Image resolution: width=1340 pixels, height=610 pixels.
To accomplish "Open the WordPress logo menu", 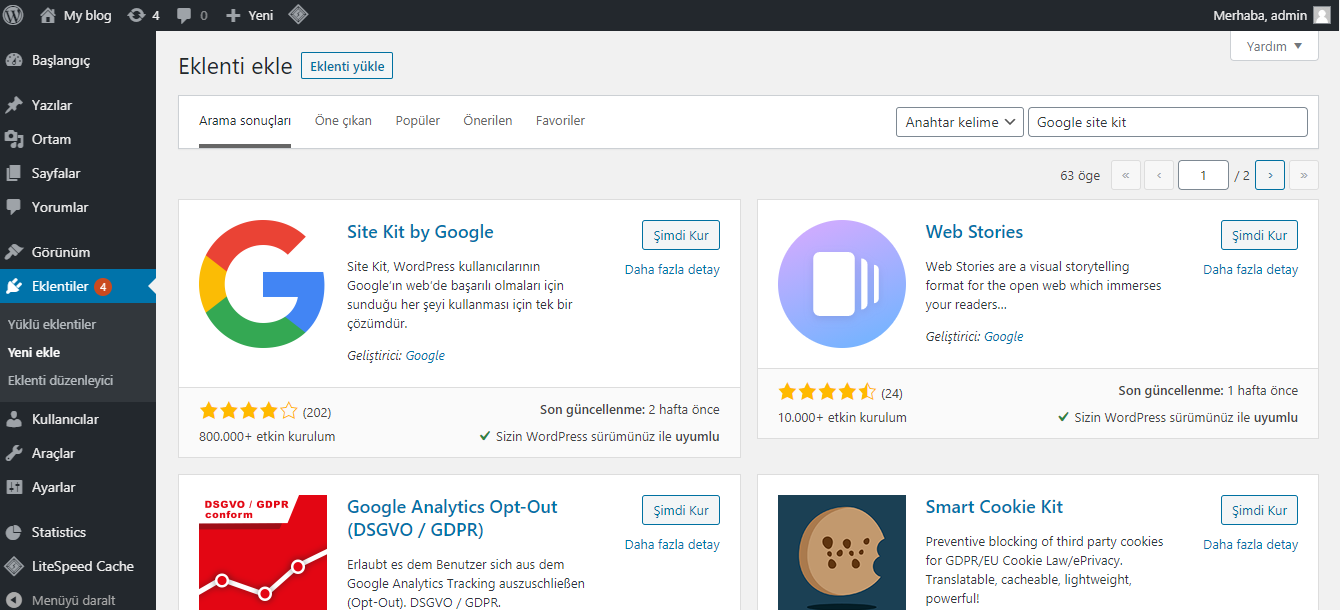I will 13,15.
